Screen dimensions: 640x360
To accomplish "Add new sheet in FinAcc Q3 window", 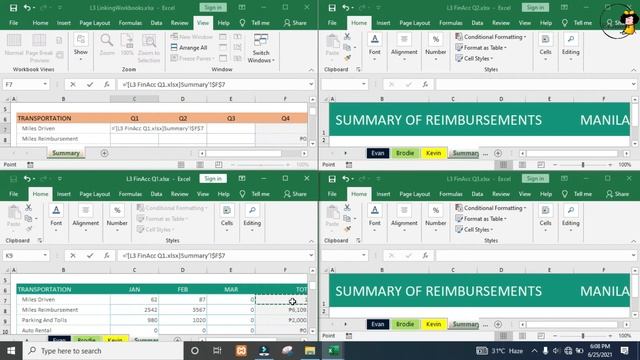I will click(498, 324).
